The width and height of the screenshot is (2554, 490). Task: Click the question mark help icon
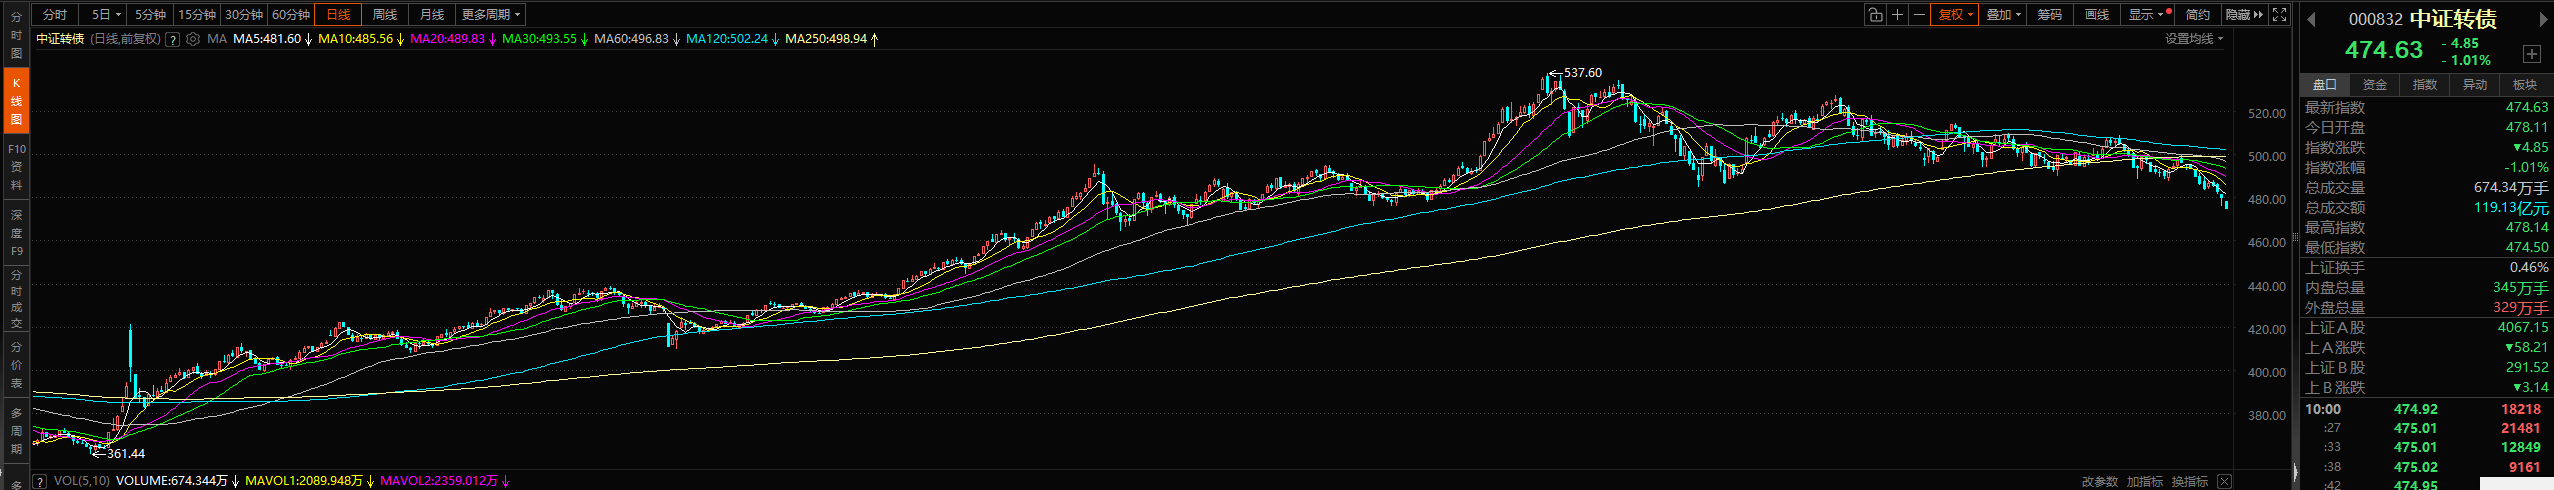coord(172,39)
